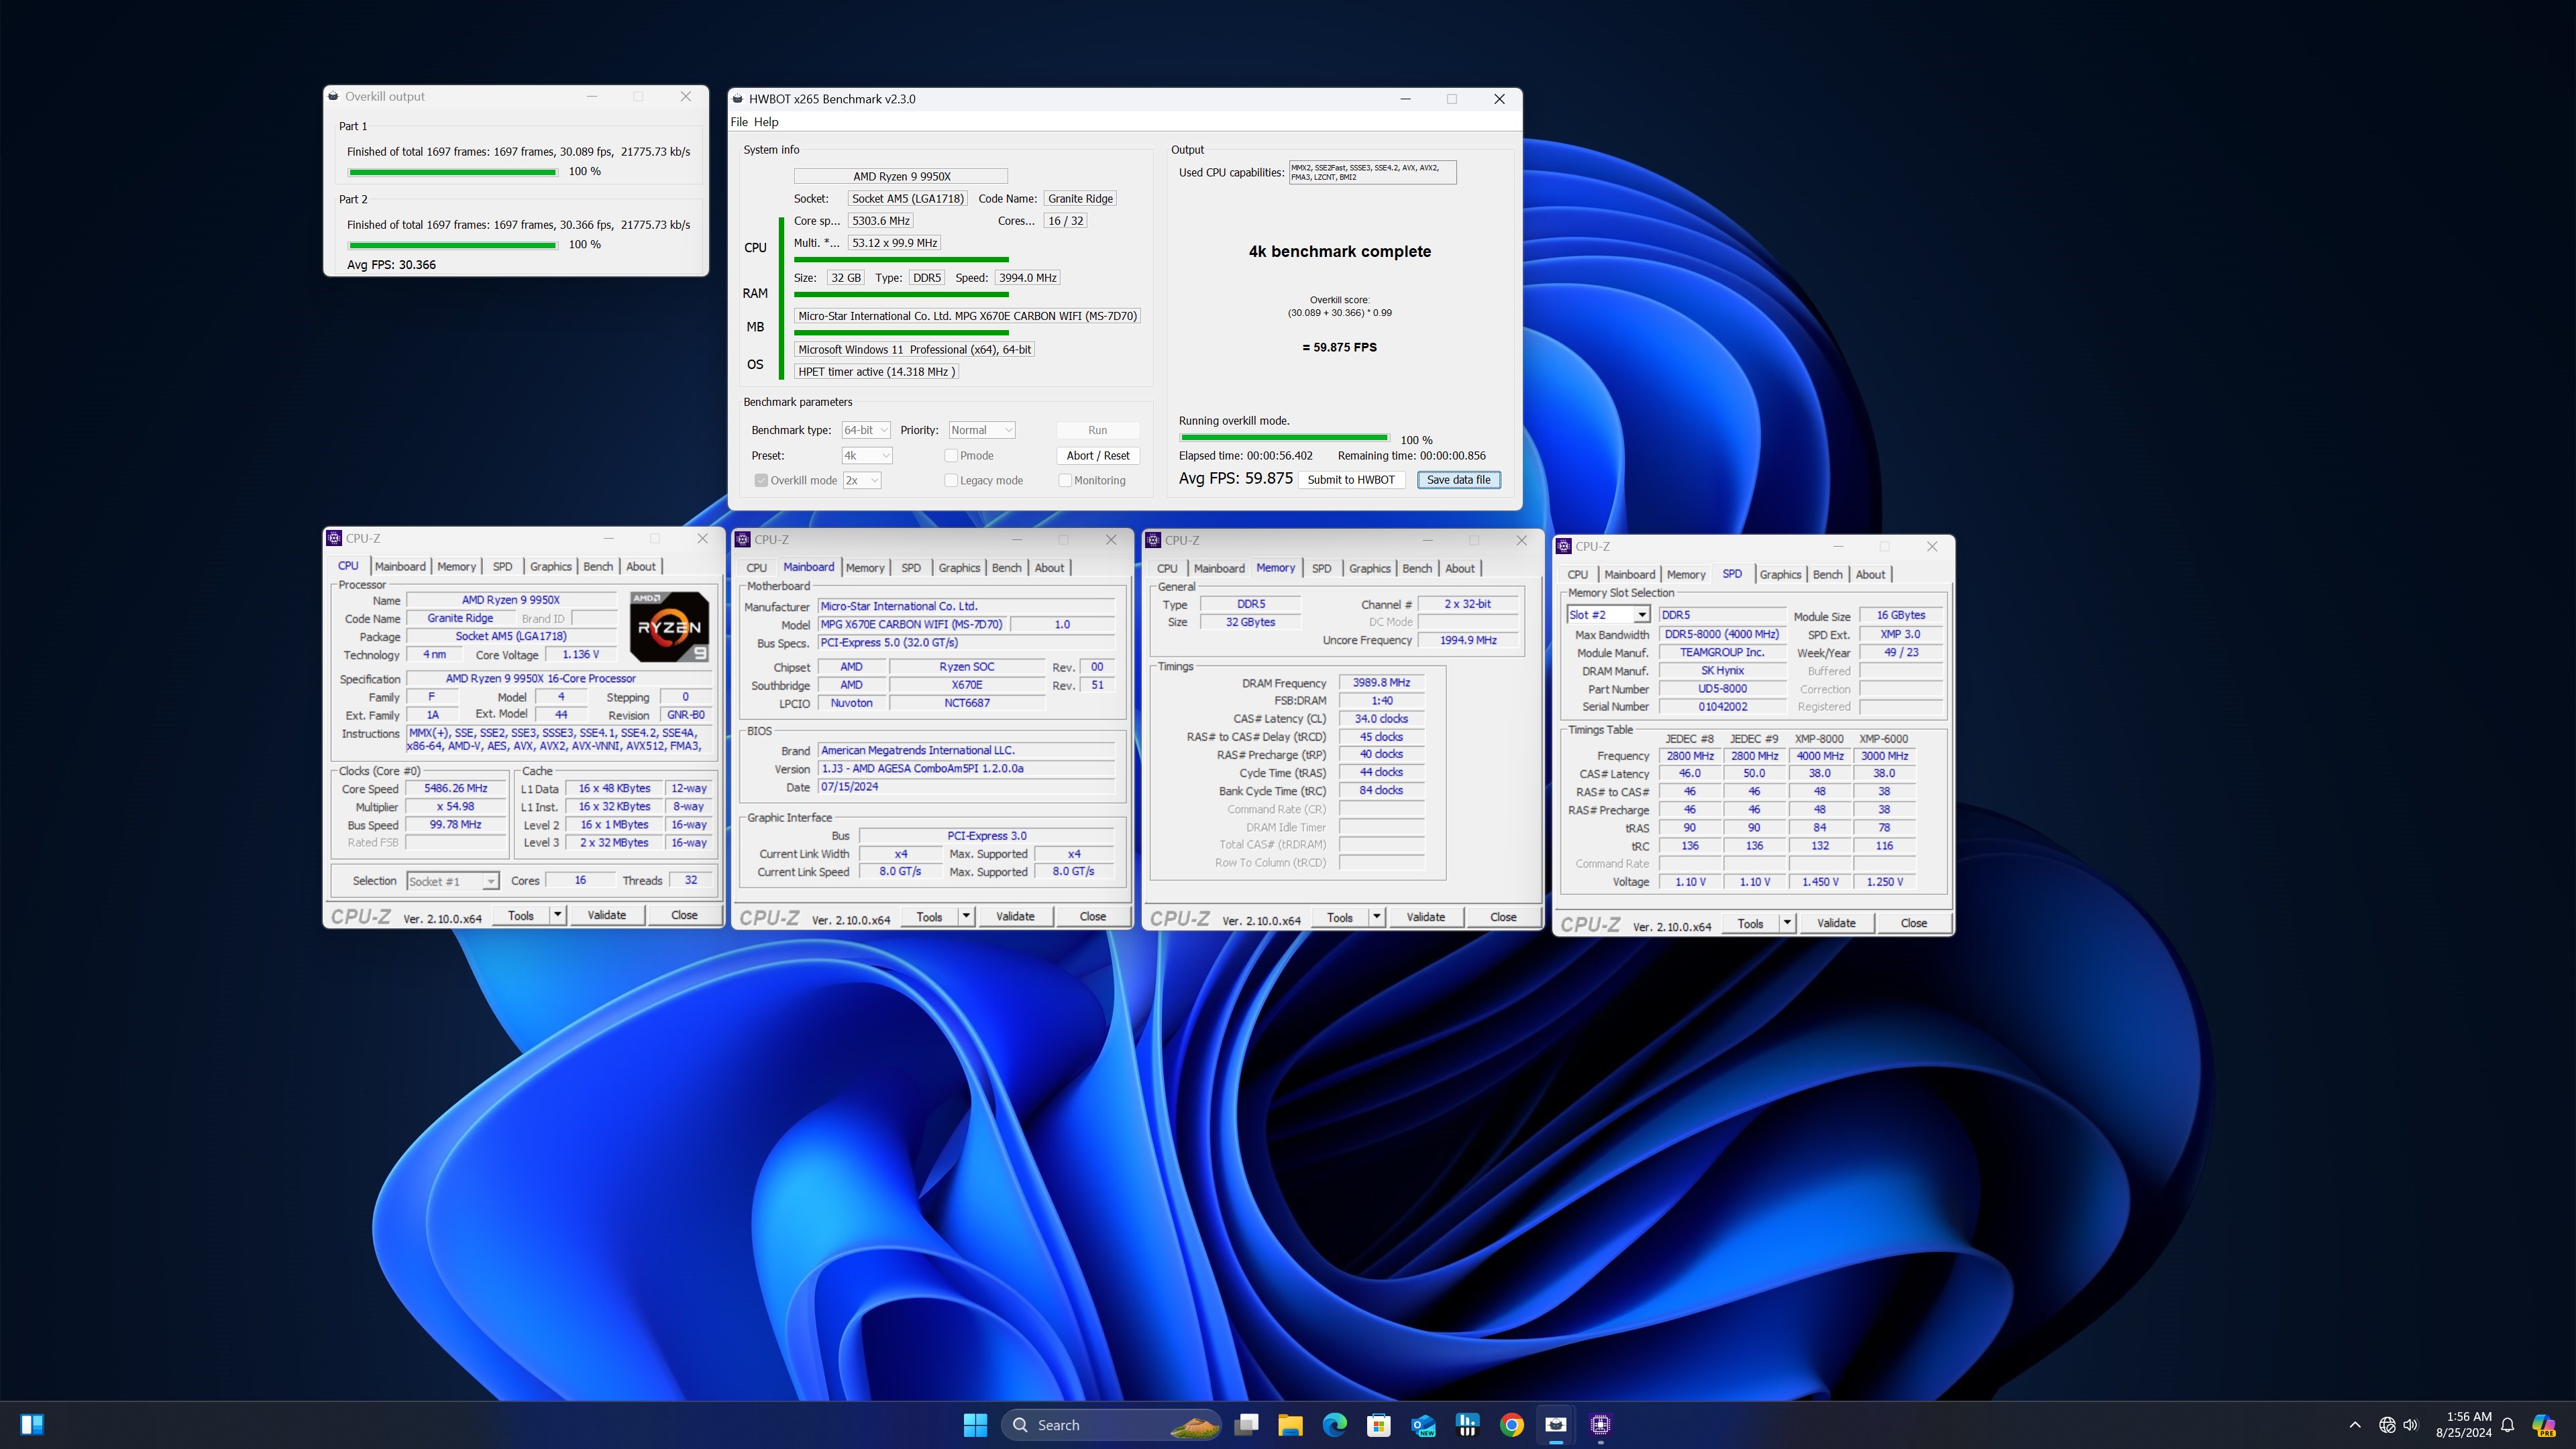Expand Tools arrow in CPU-Z SPD window
This screenshot has width=2576, height=1449.
click(1787, 923)
